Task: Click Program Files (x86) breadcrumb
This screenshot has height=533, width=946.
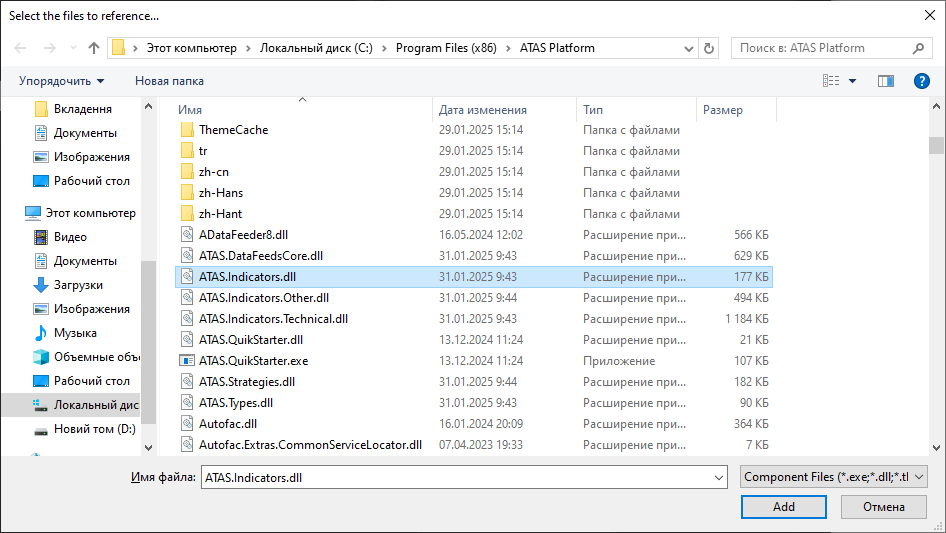Action: pos(446,48)
